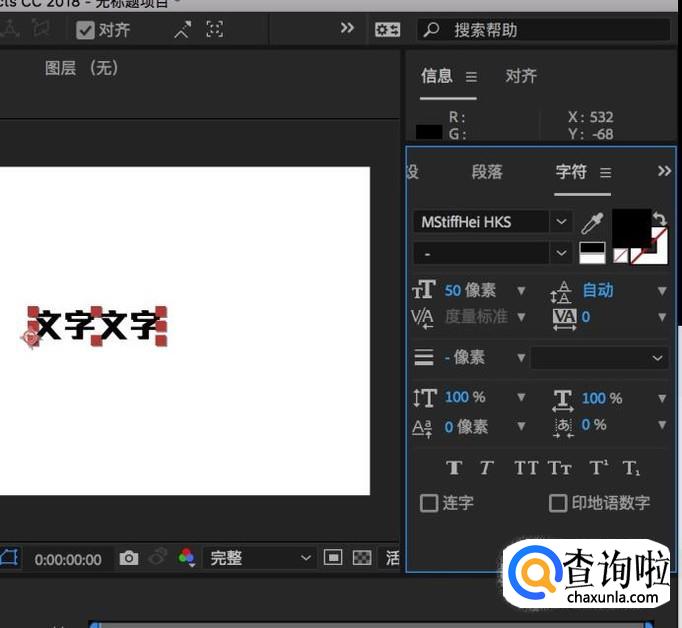Swap fill and stroke colors arrow
Image resolution: width=682 pixels, height=628 pixels.
658,218
